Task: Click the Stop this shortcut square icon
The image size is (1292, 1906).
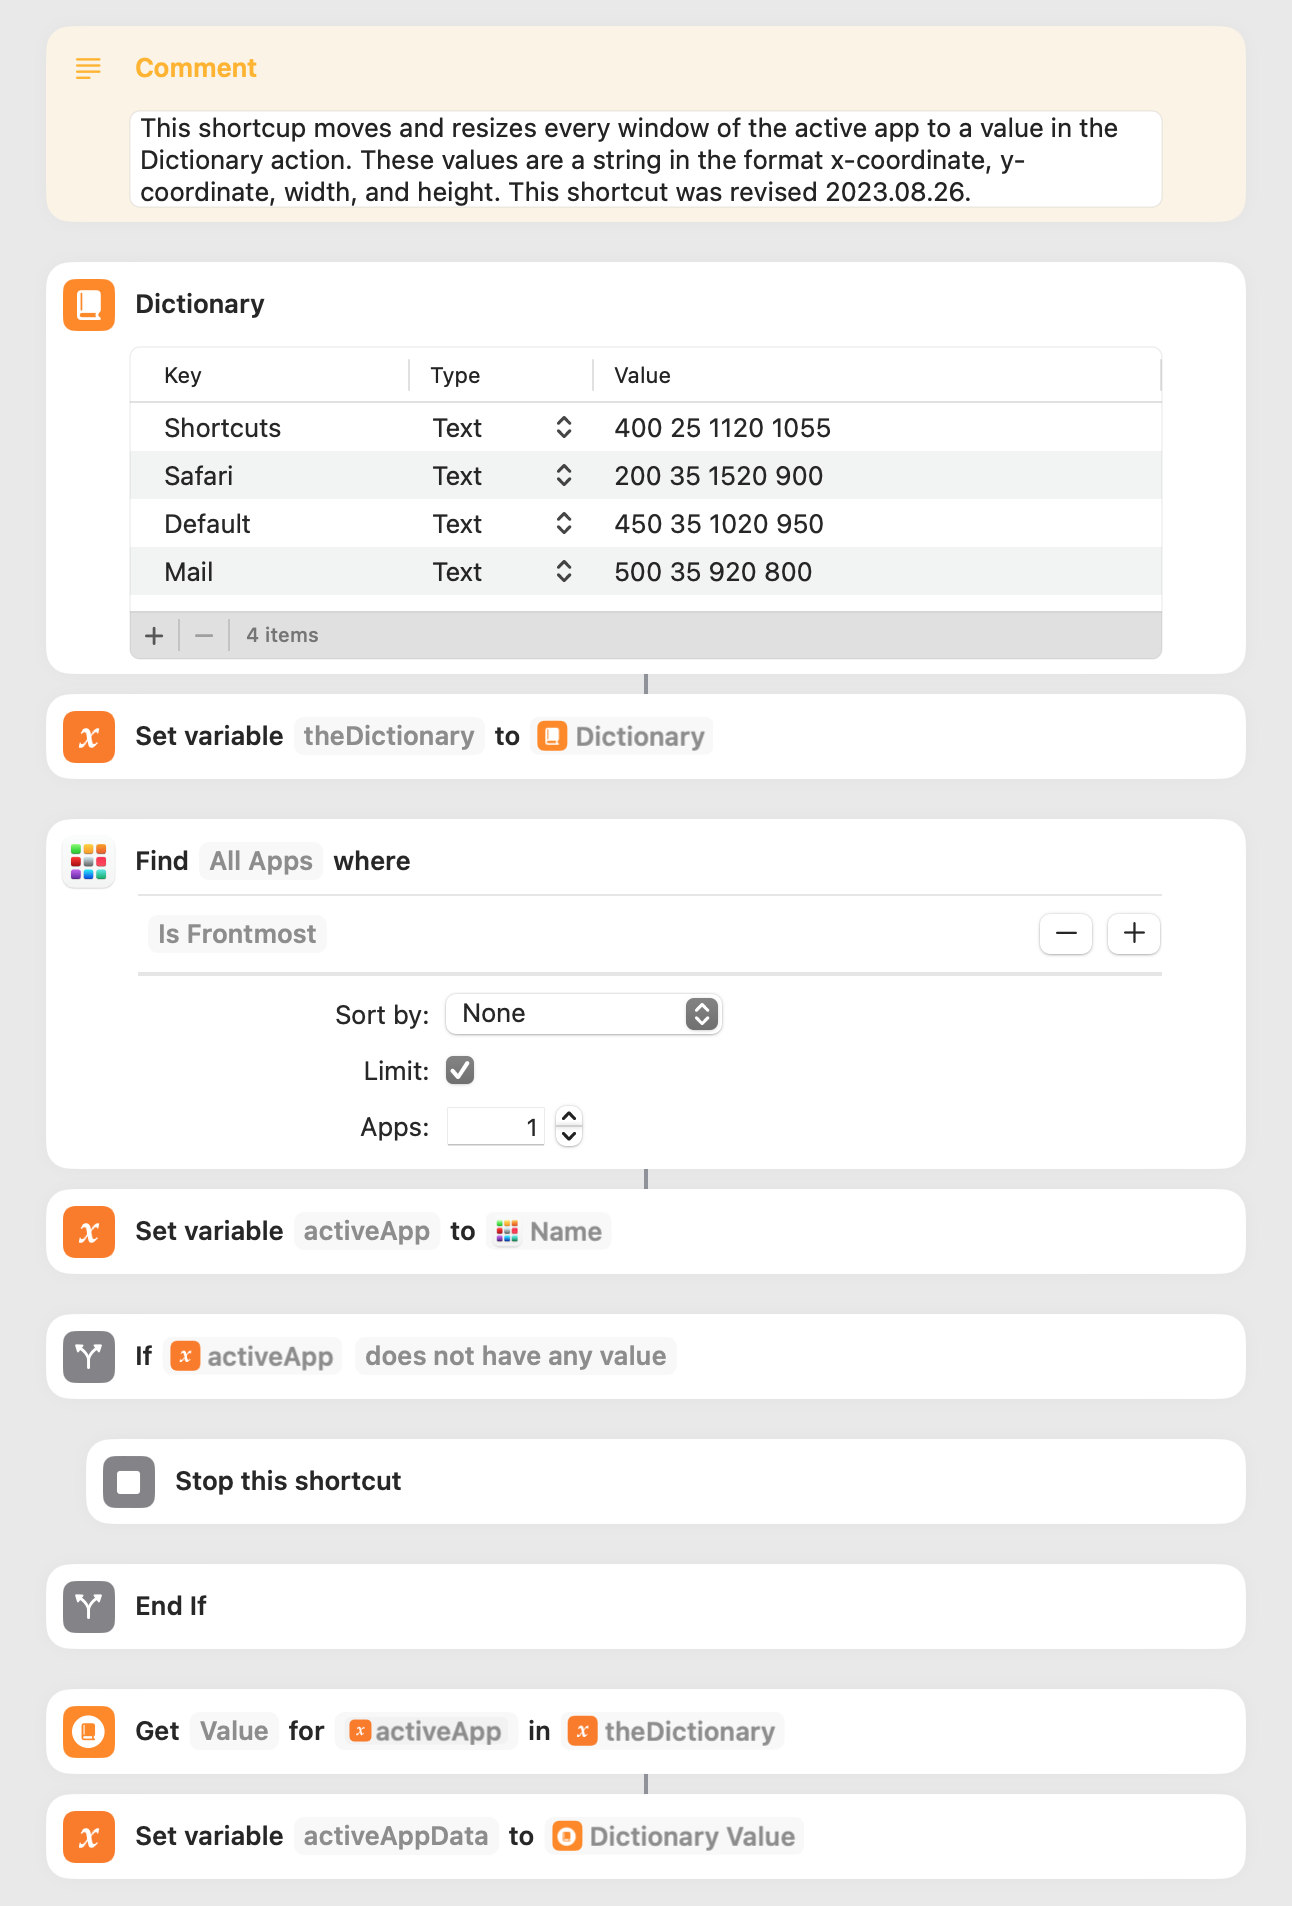Action: 129,1482
